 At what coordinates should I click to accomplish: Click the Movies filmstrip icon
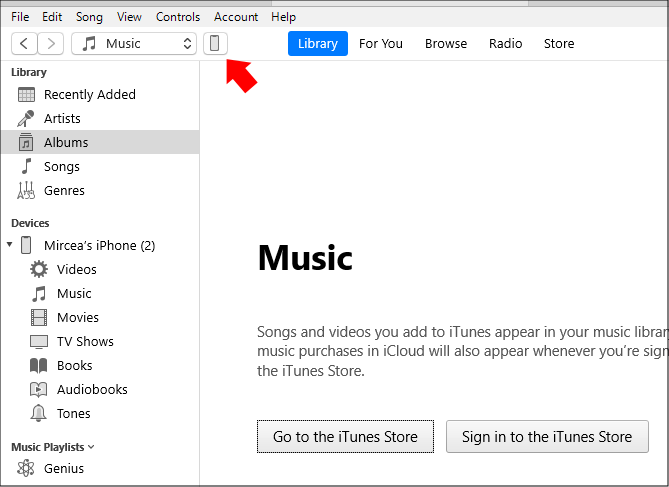pyautogui.click(x=39, y=318)
